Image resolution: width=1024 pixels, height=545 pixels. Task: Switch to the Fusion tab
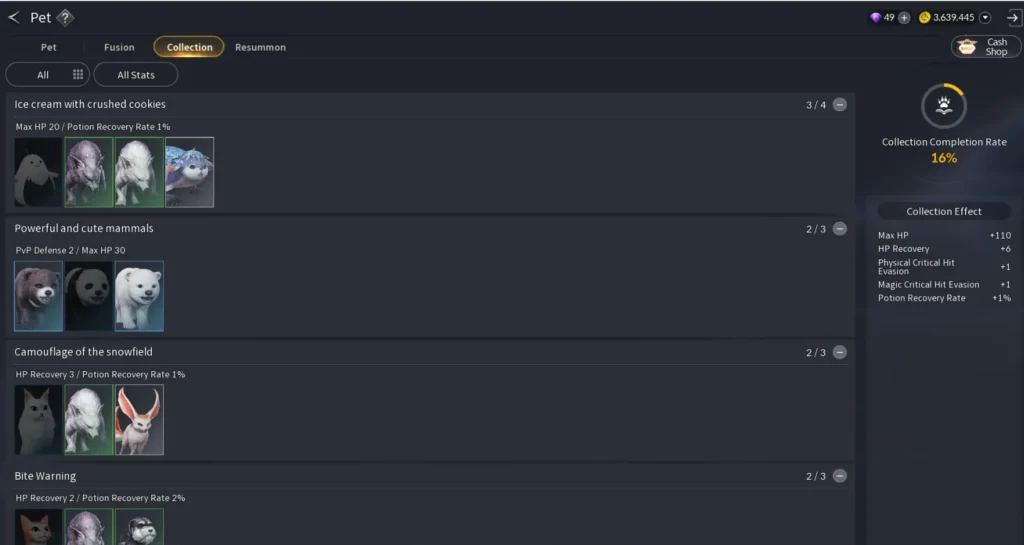pyautogui.click(x=119, y=47)
